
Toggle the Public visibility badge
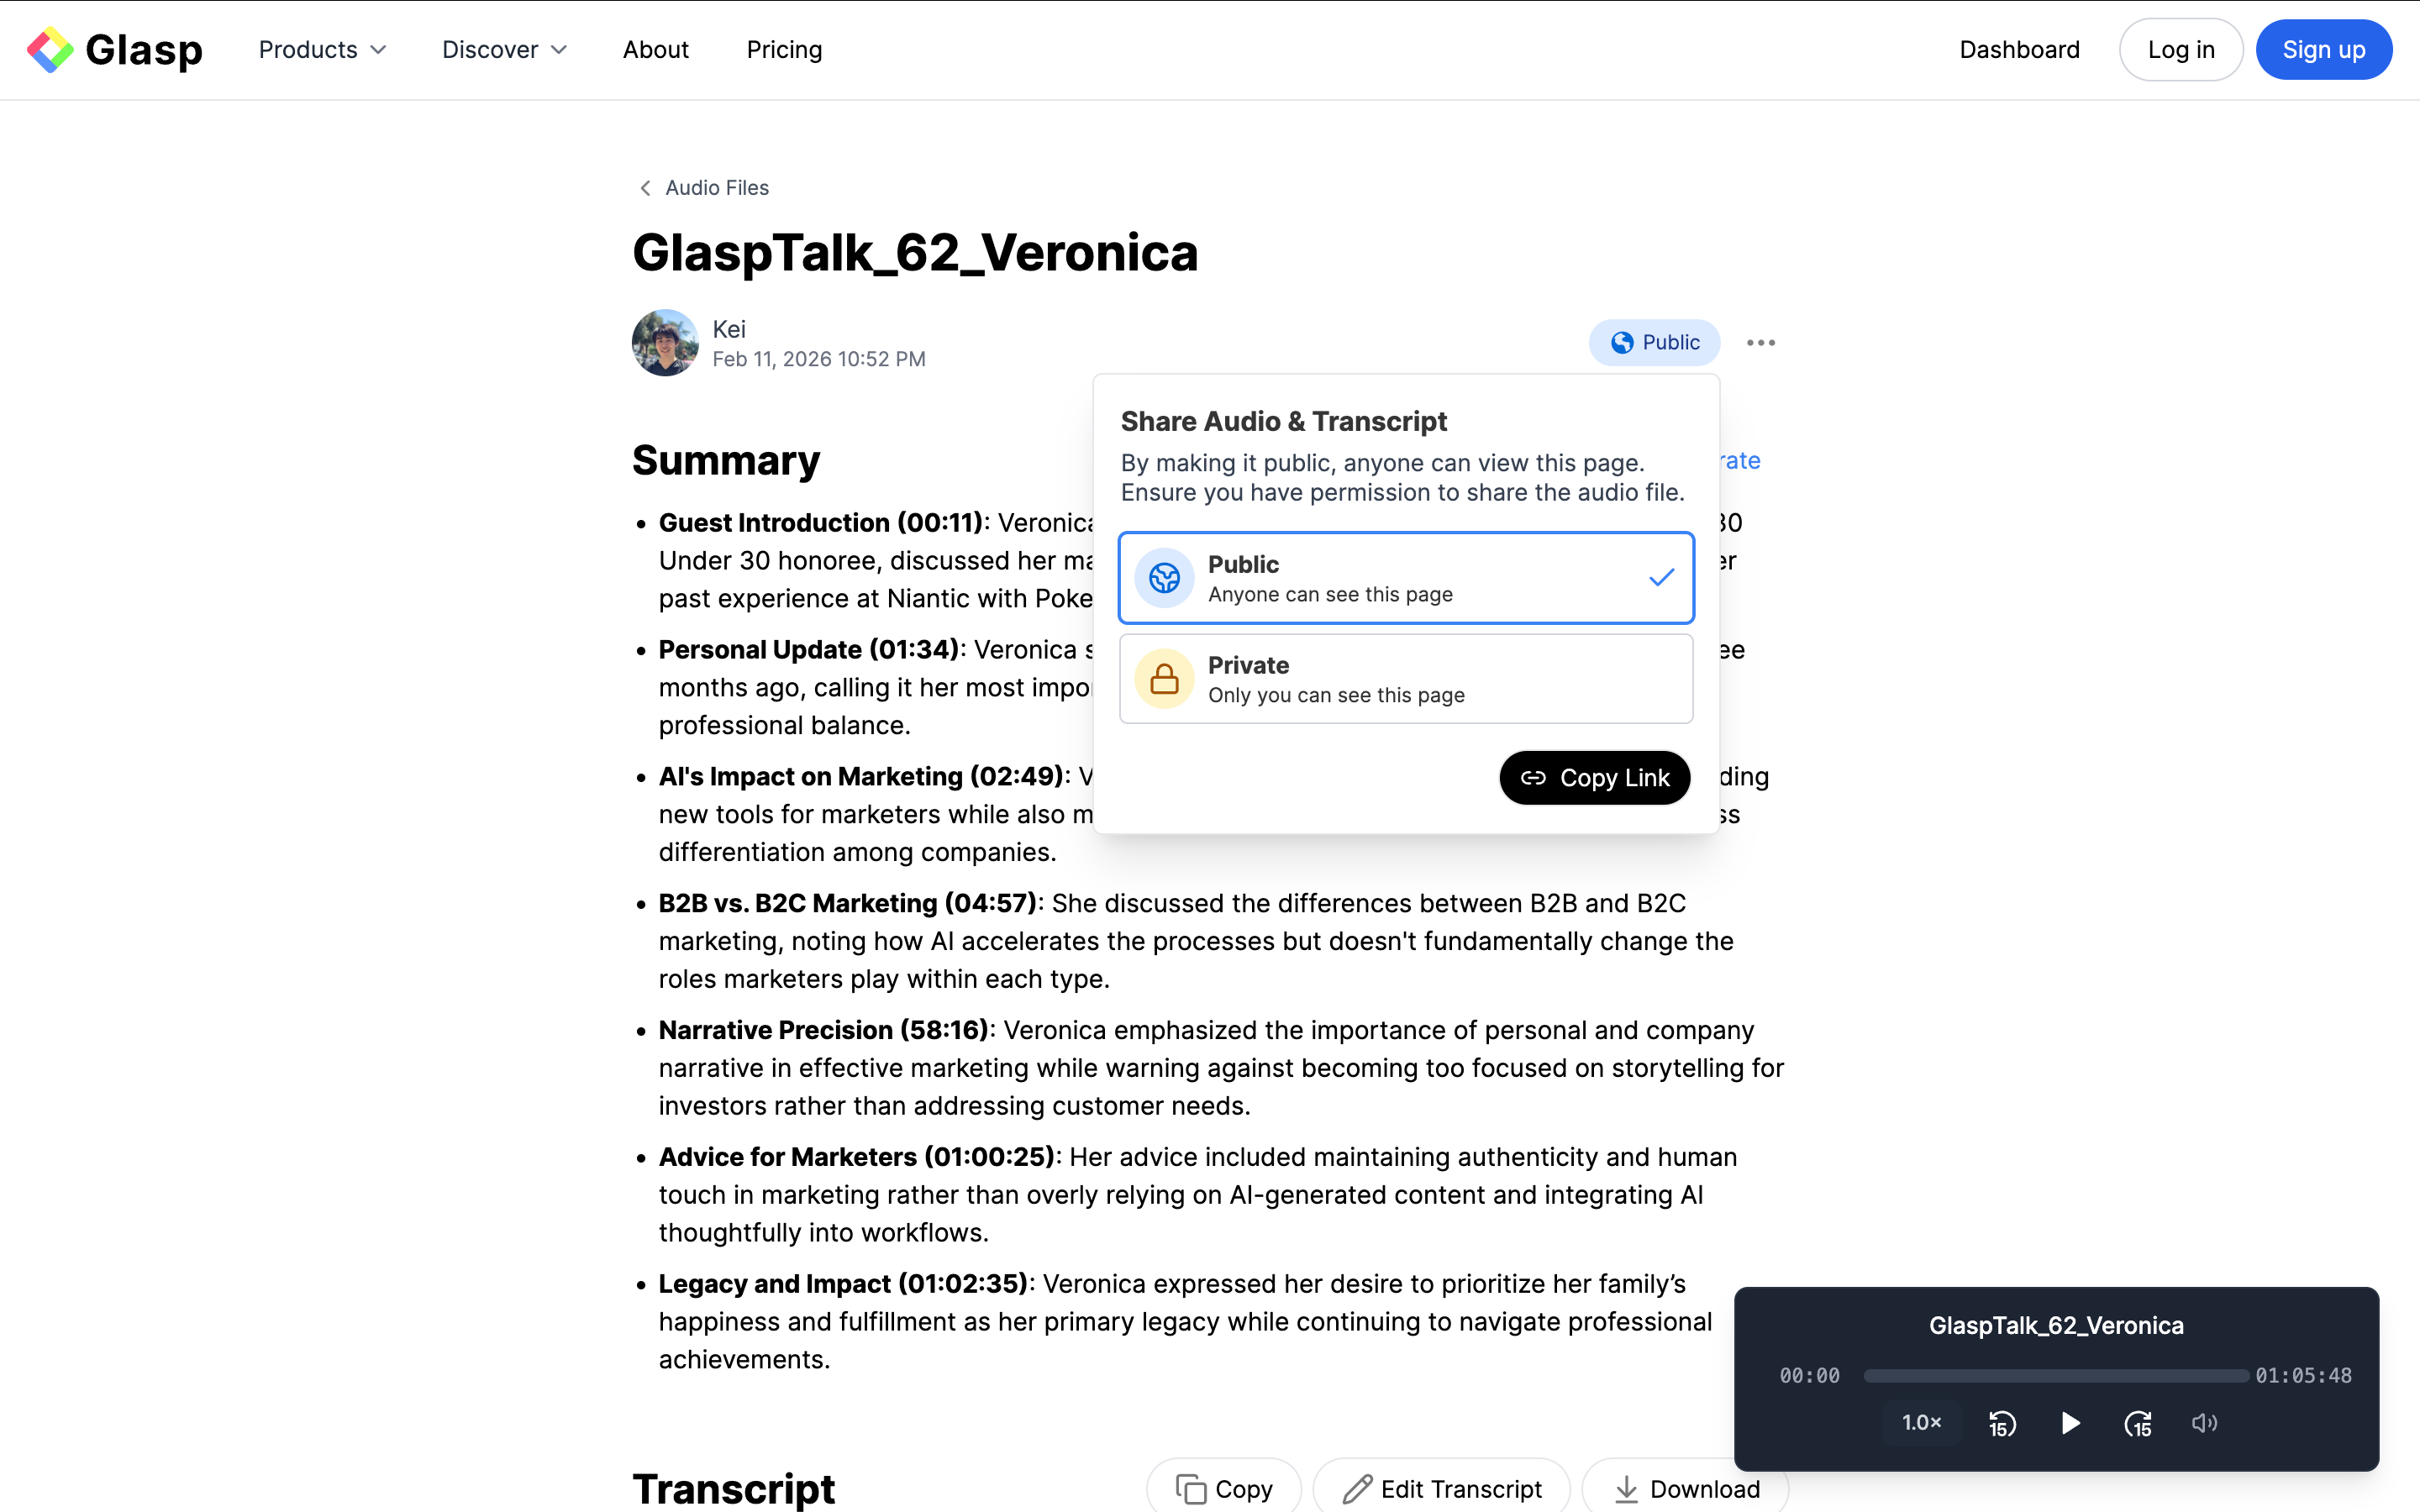1654,343
